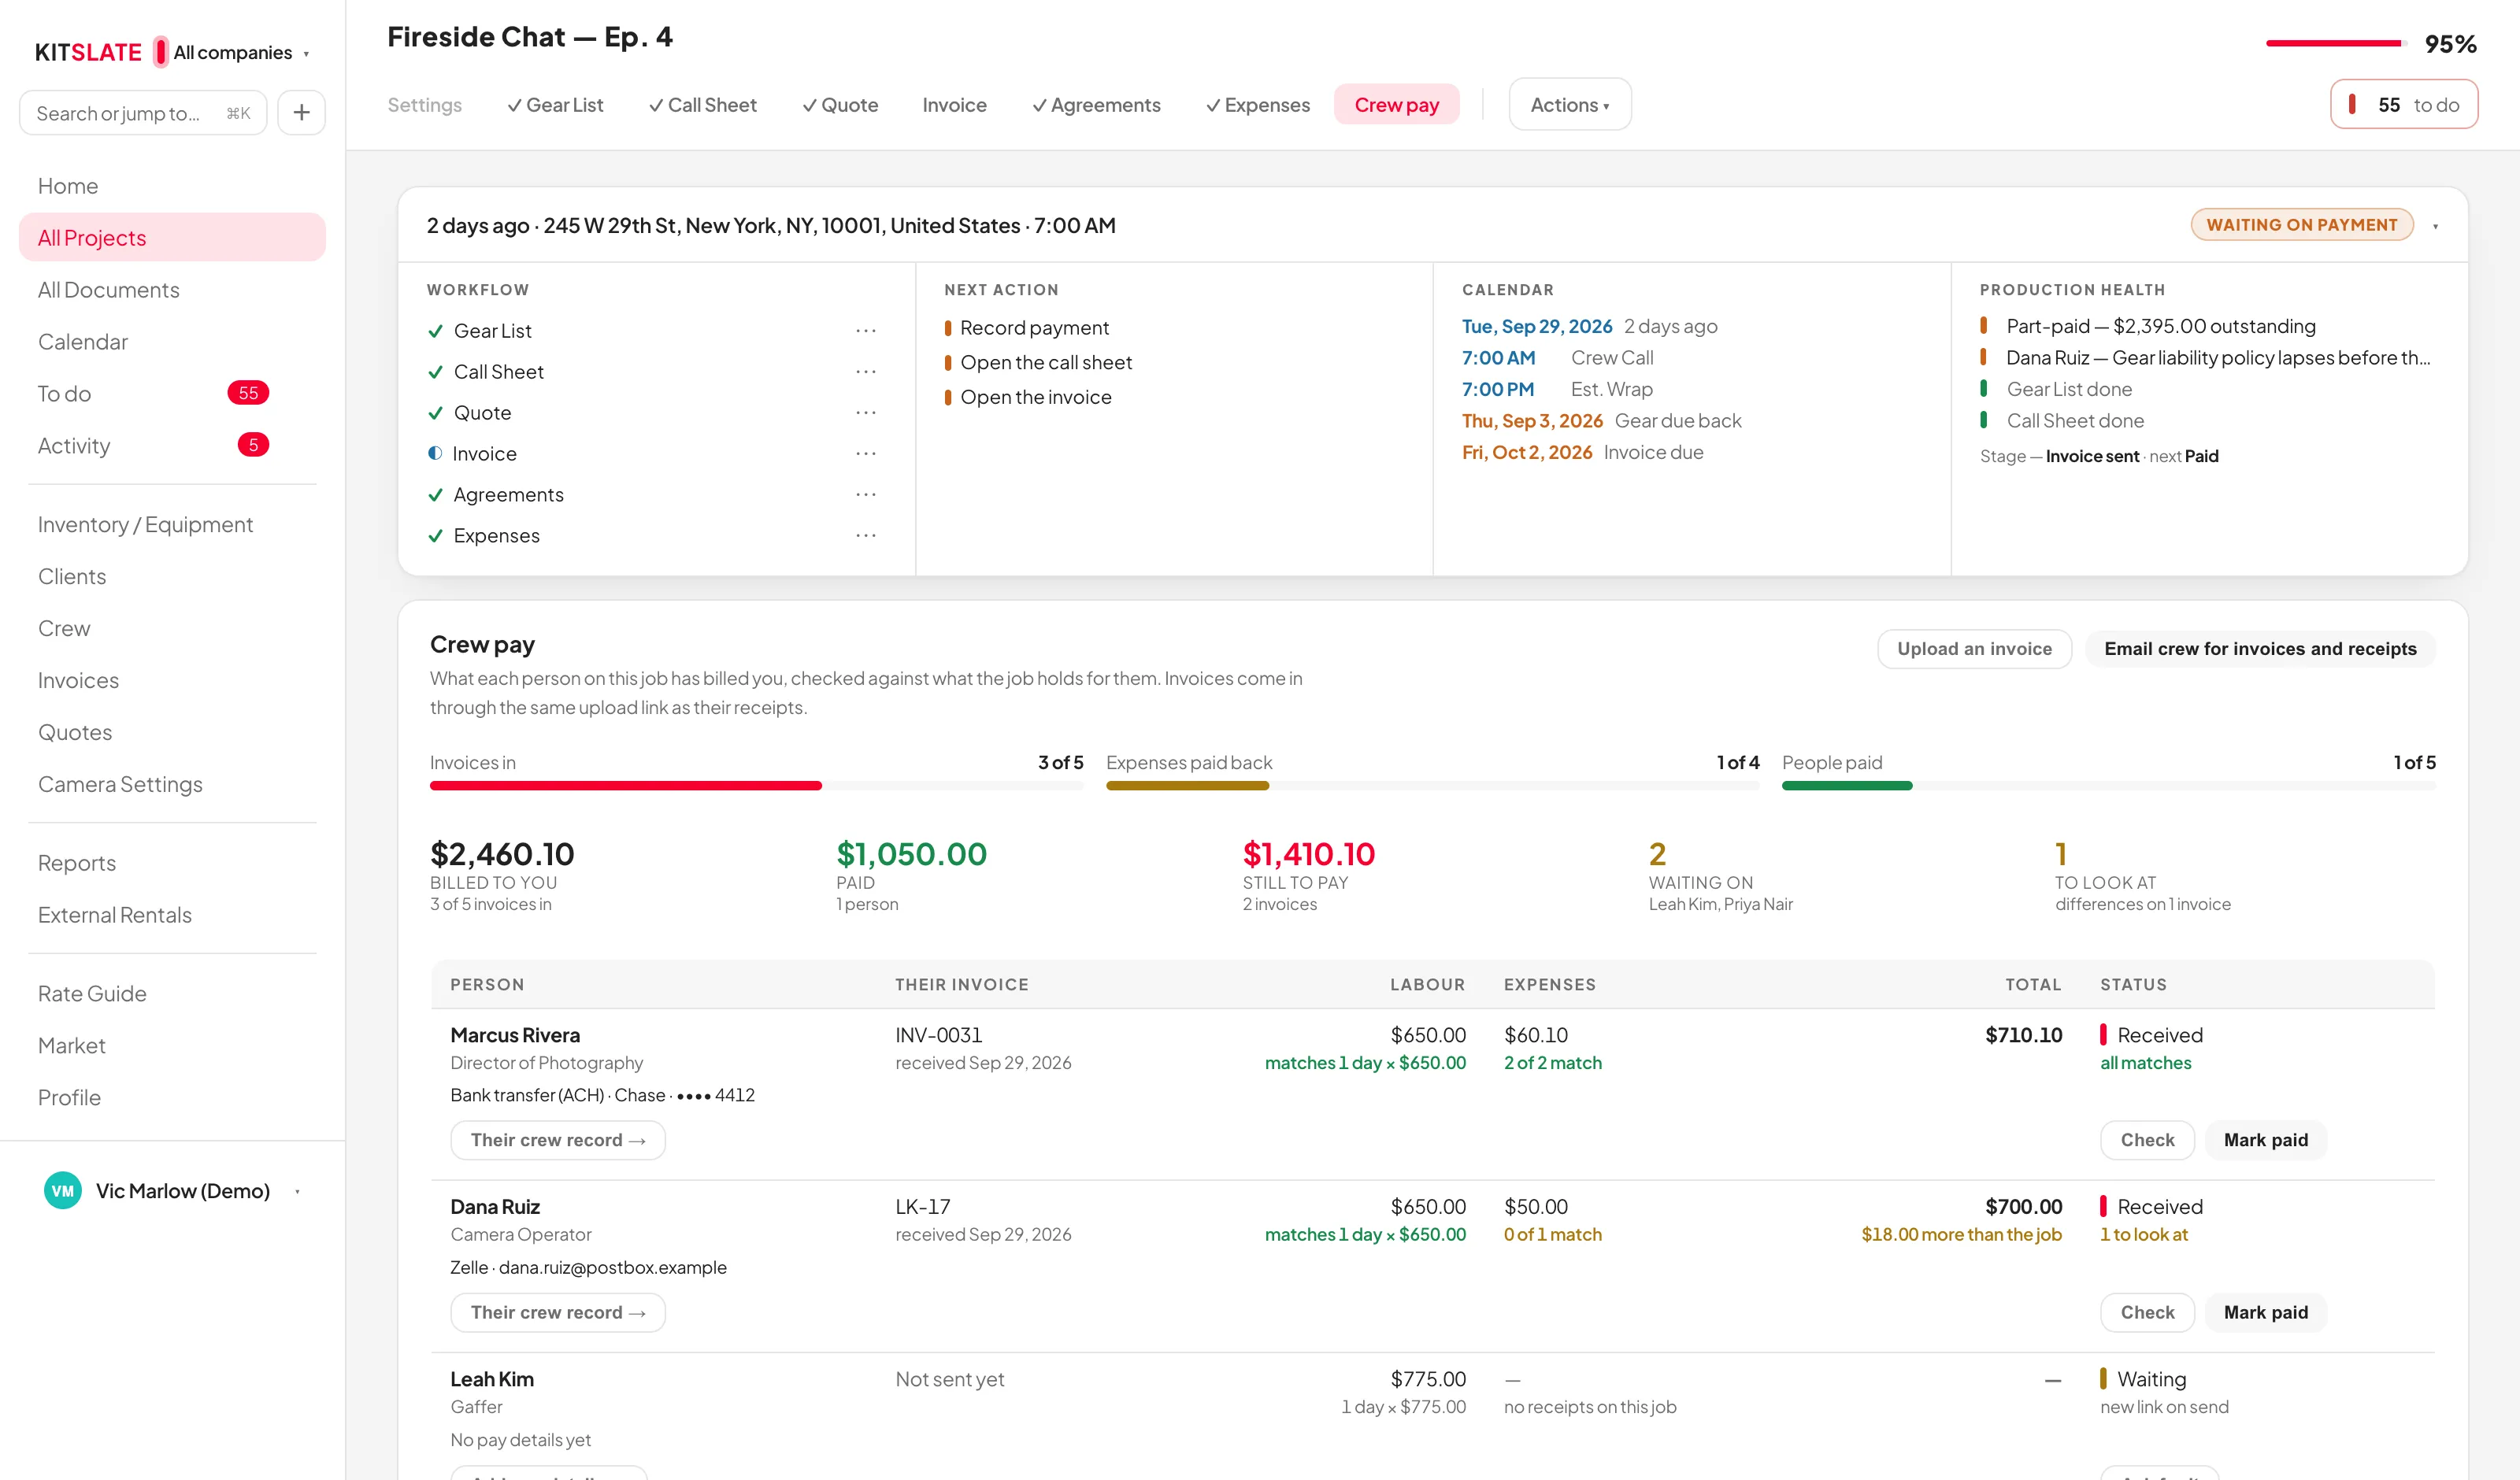Open the 55 to do button

pos(2404,105)
